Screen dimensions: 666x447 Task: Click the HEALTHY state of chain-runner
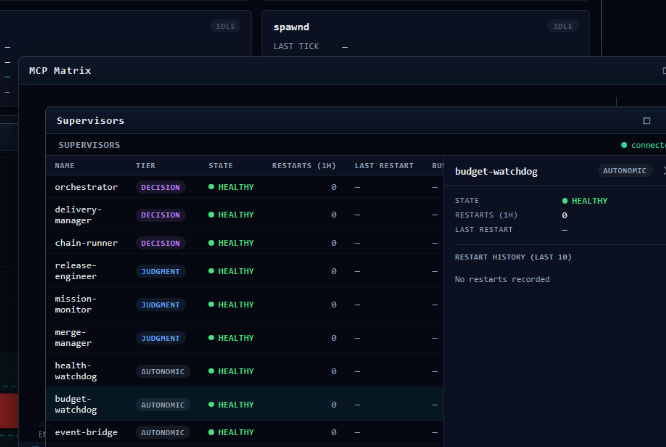(x=231, y=243)
